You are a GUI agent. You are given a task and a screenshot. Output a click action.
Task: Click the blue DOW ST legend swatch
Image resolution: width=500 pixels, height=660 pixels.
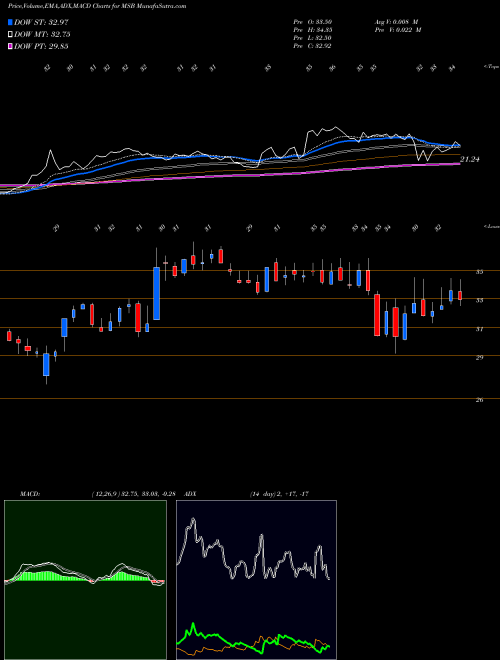pos(10,22)
